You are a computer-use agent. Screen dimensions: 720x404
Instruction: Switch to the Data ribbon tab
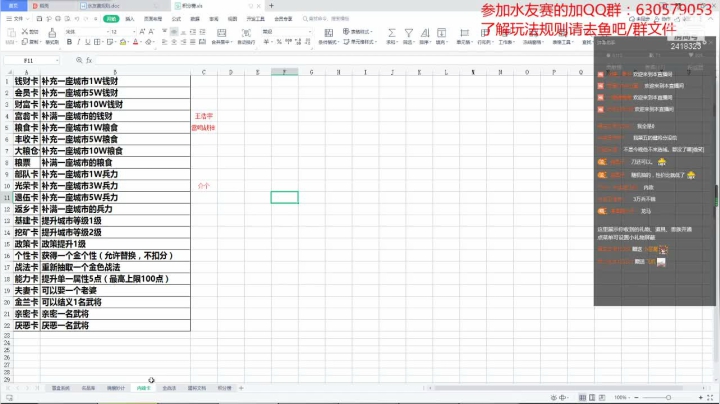coord(195,19)
